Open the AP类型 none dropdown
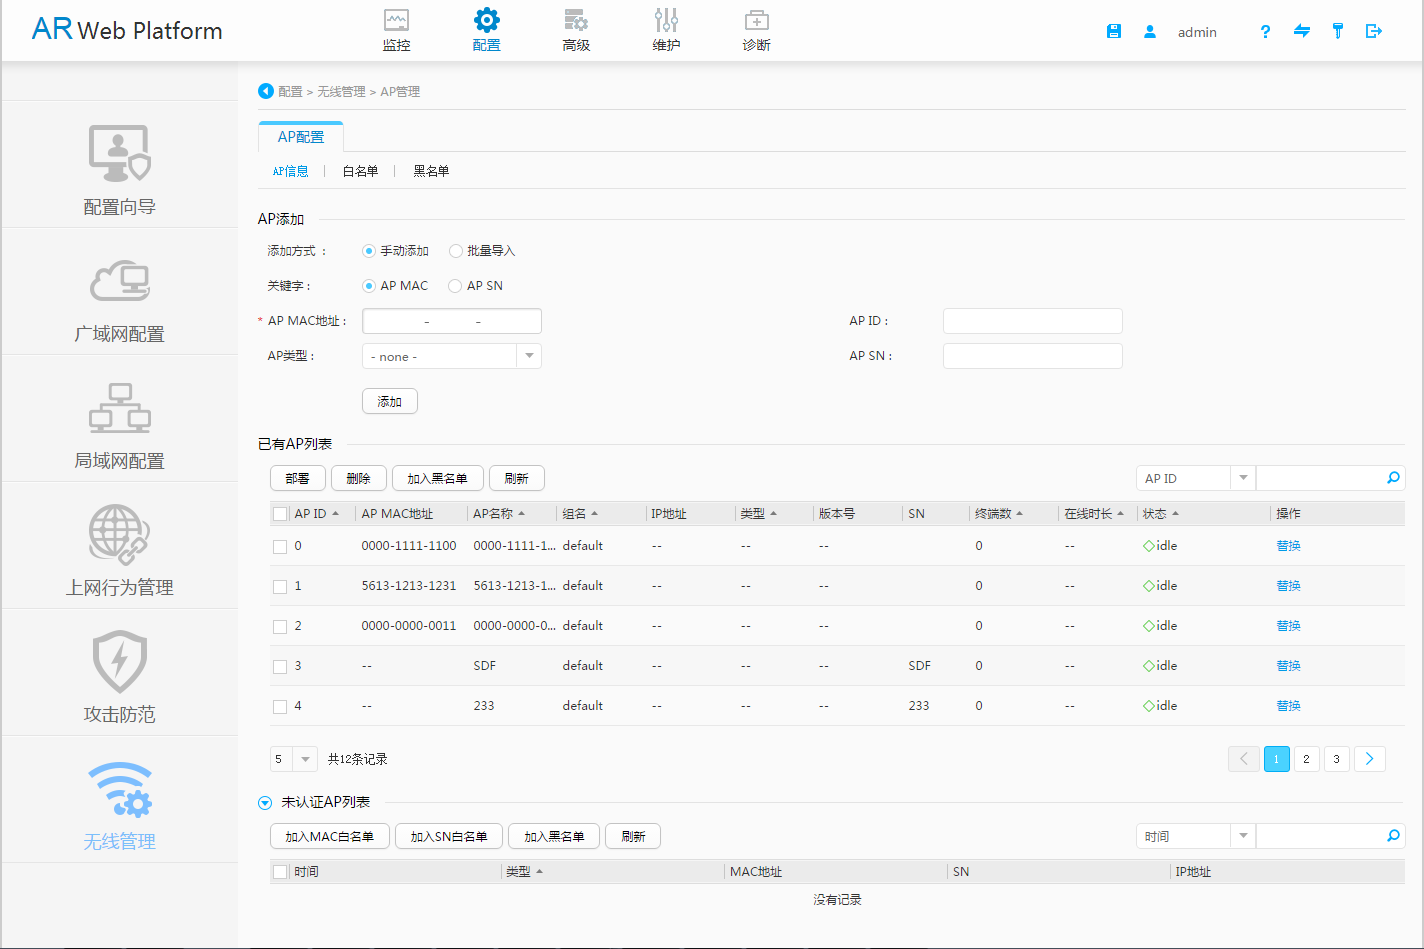The height and width of the screenshot is (949, 1424). (529, 355)
